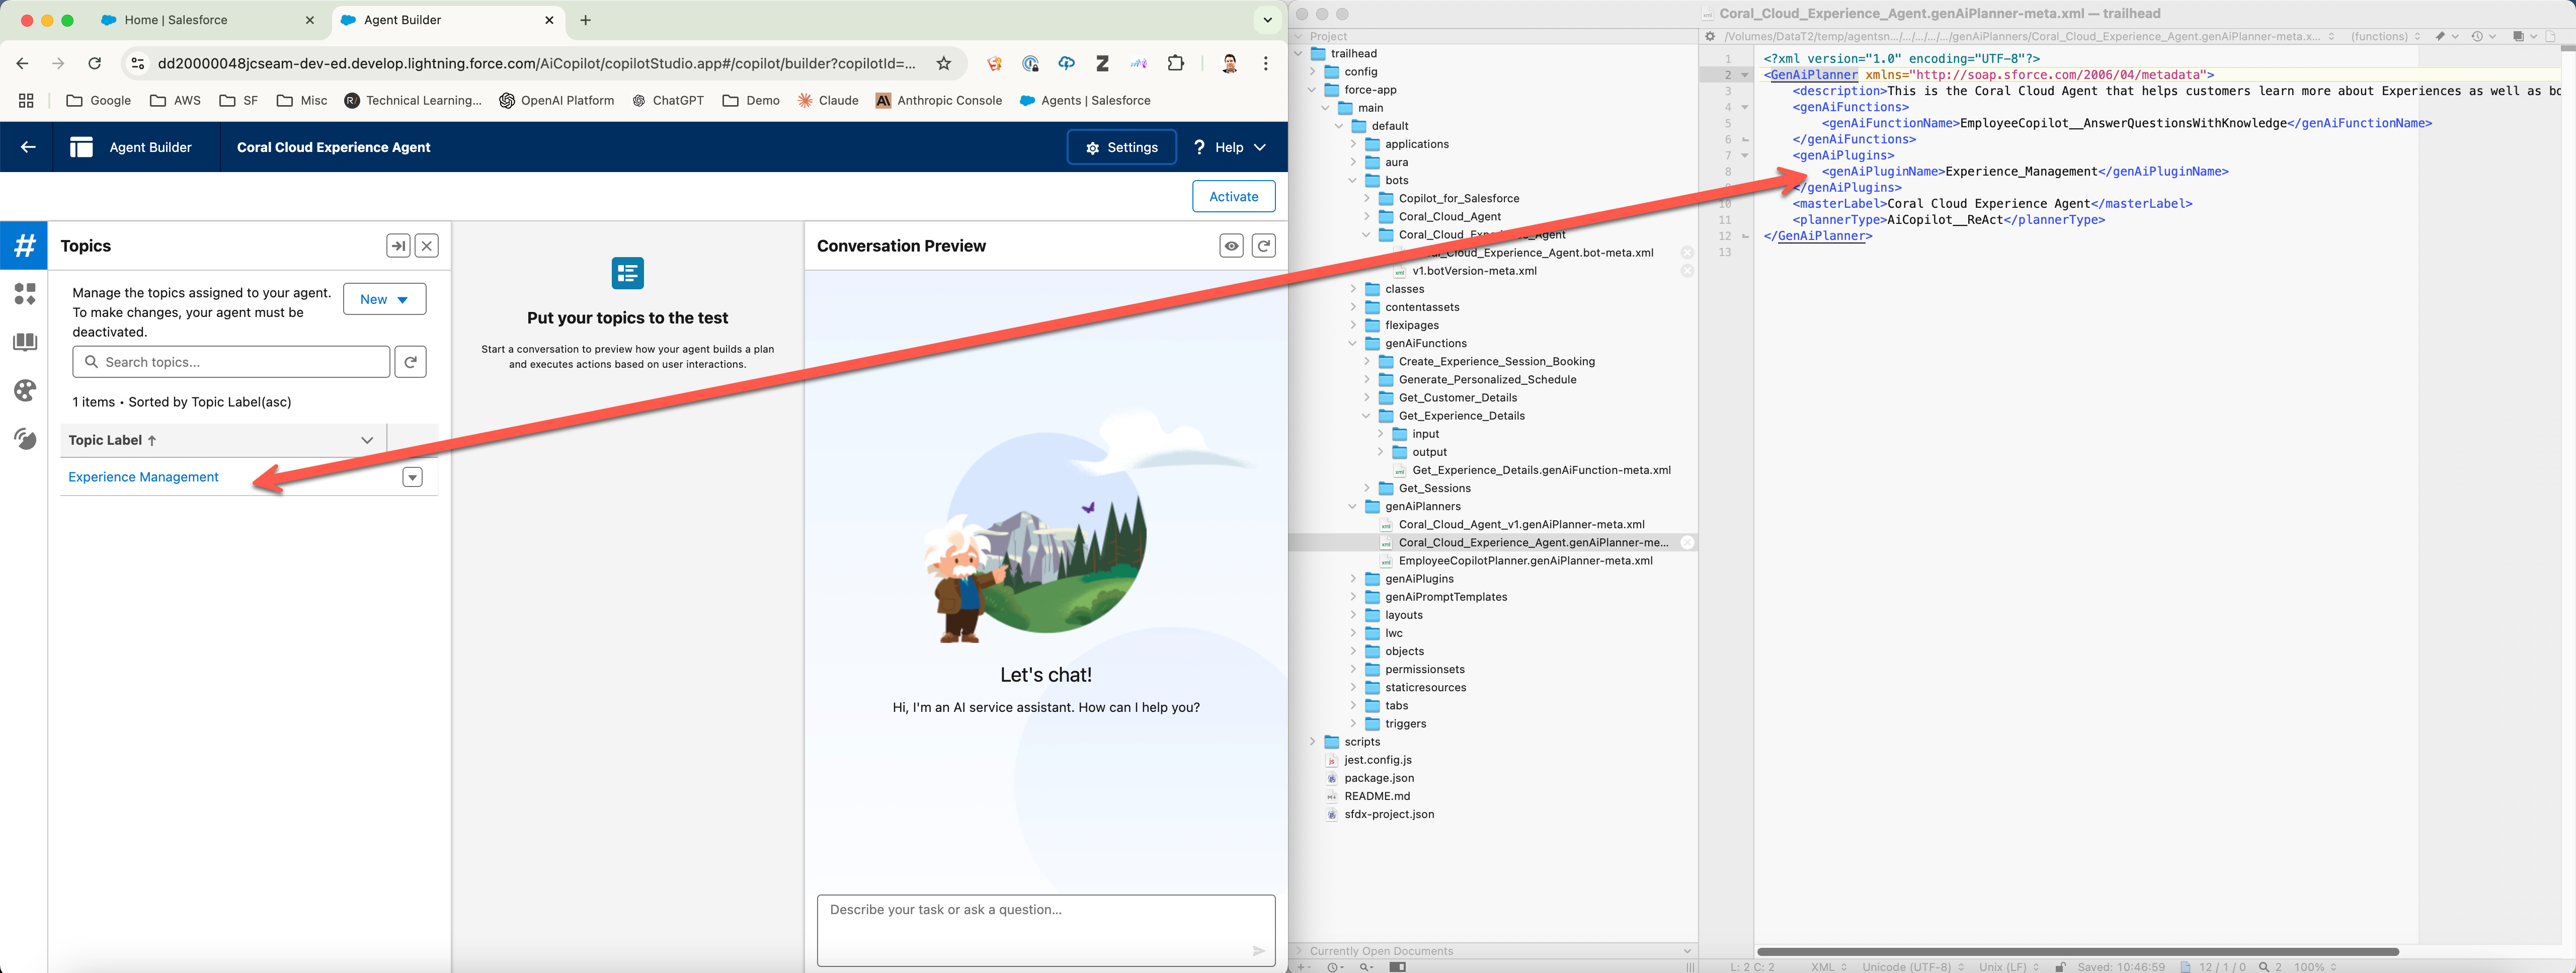The image size is (2576, 973).
Task: Switch to Home | Salesforce tab
Action: (x=208, y=20)
